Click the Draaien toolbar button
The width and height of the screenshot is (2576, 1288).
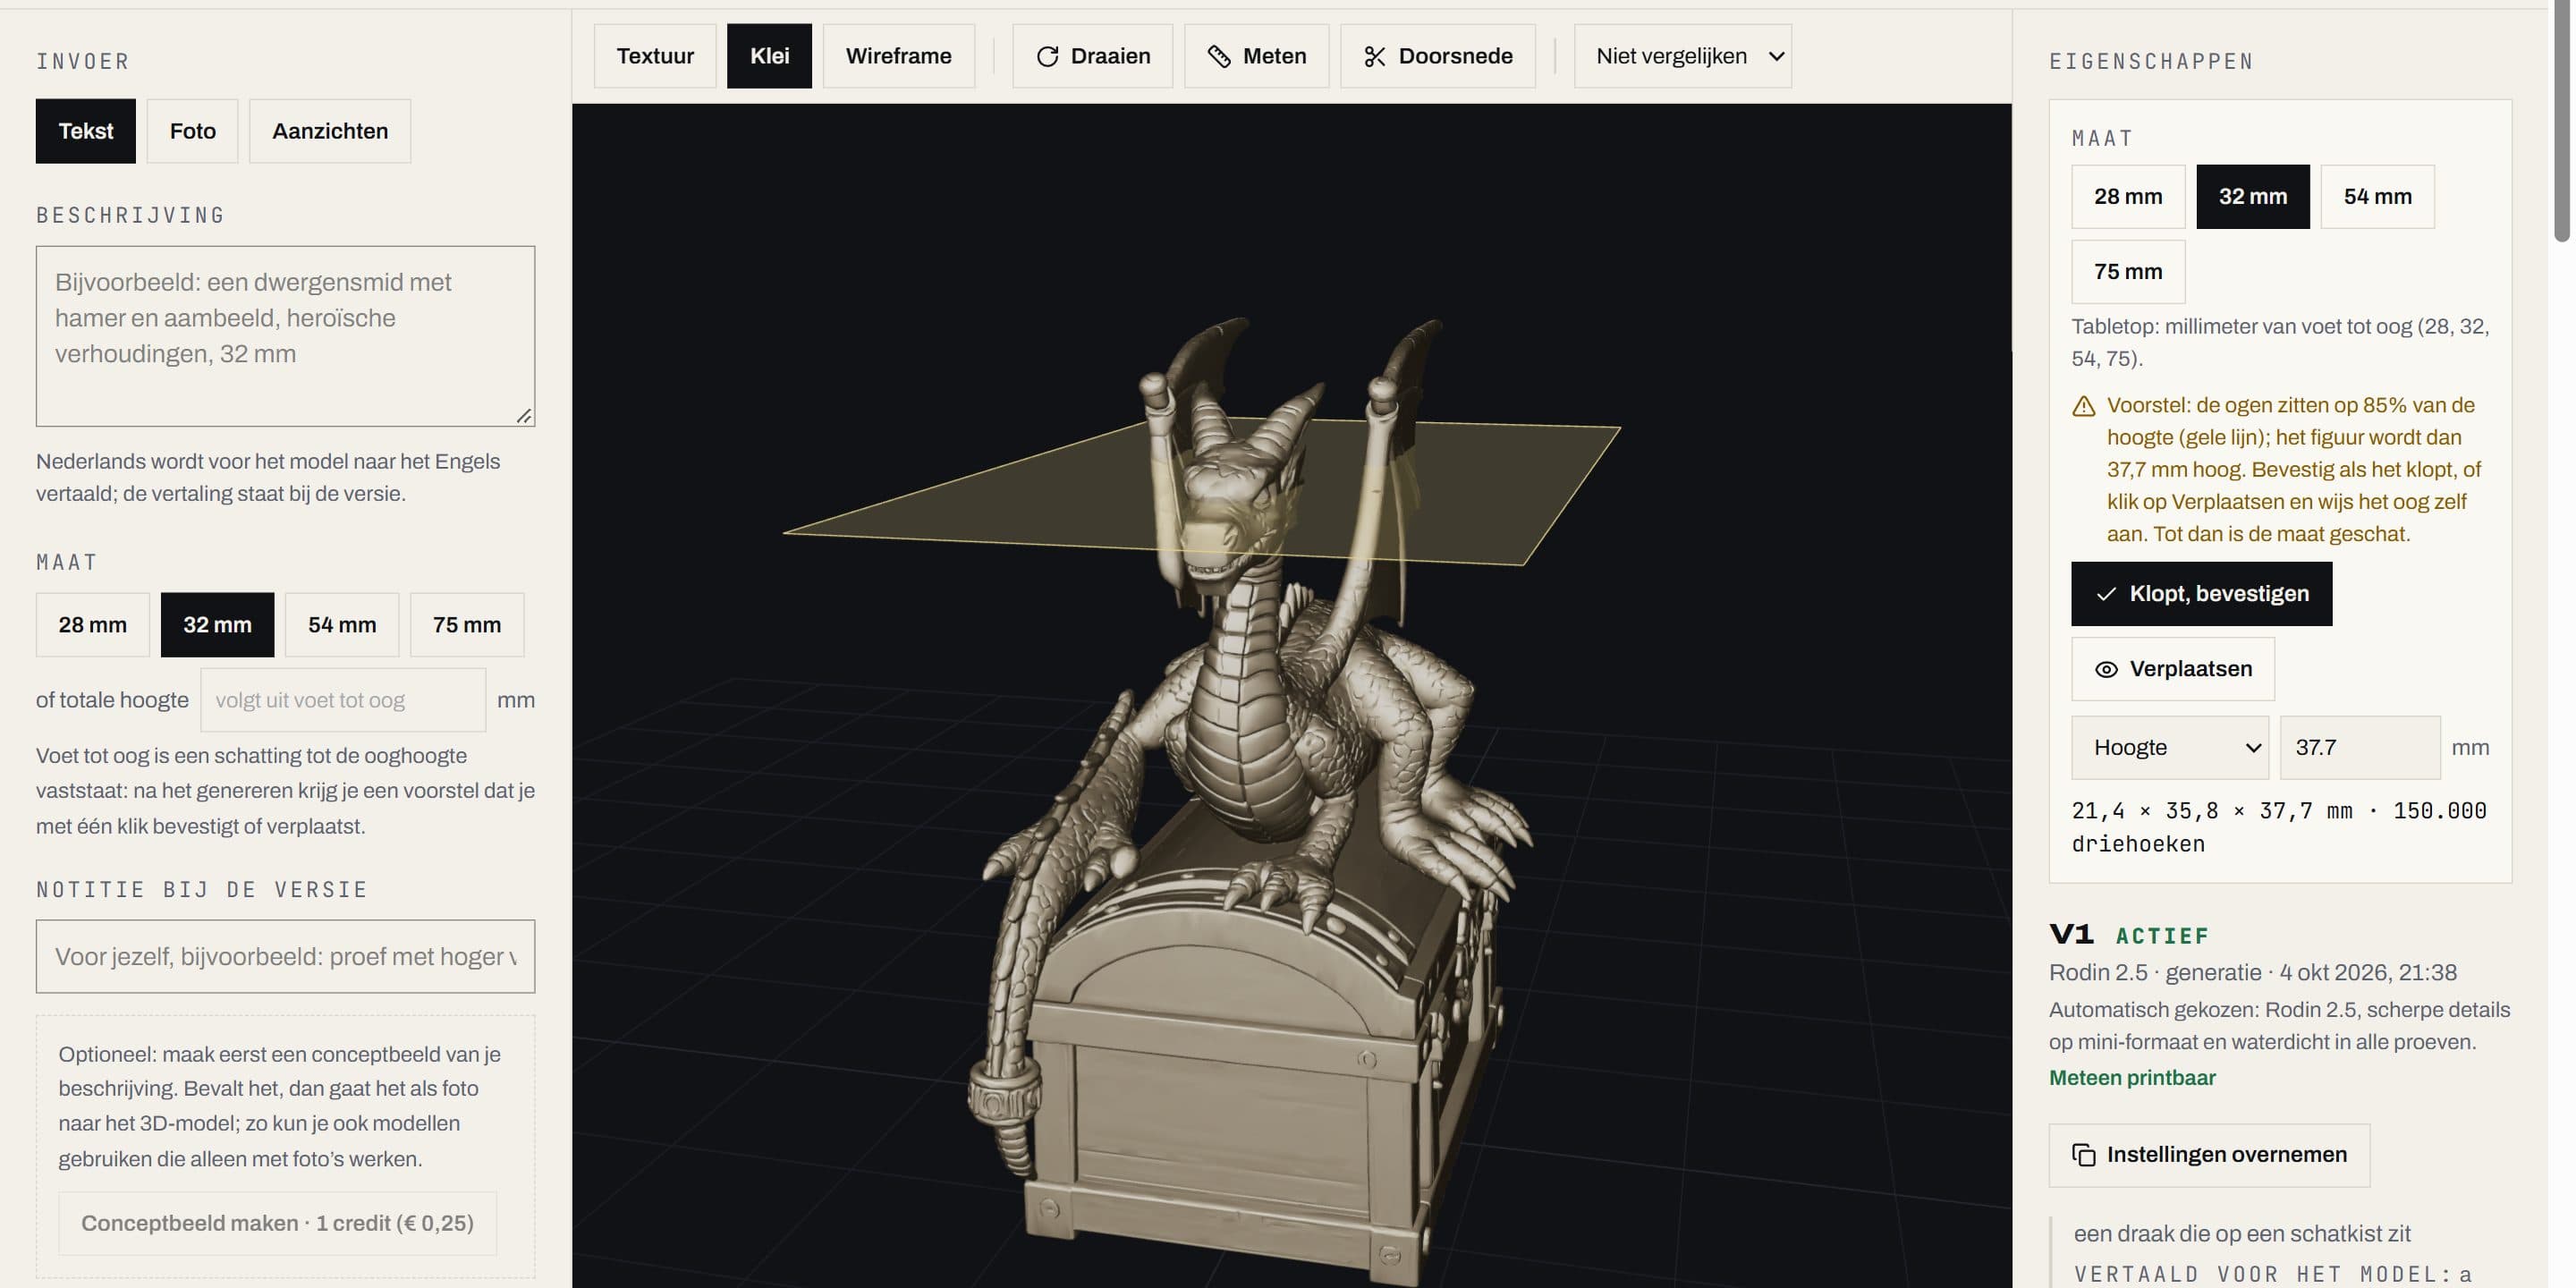[1092, 56]
